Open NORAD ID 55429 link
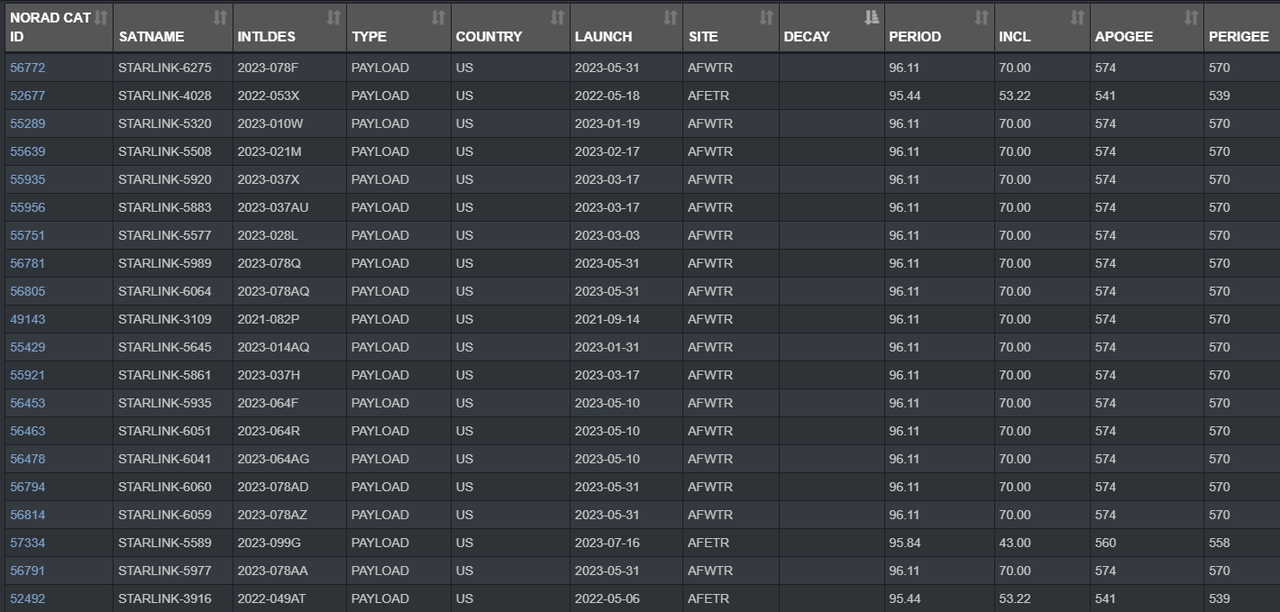Viewport: 1280px width, 612px height. tap(27, 348)
